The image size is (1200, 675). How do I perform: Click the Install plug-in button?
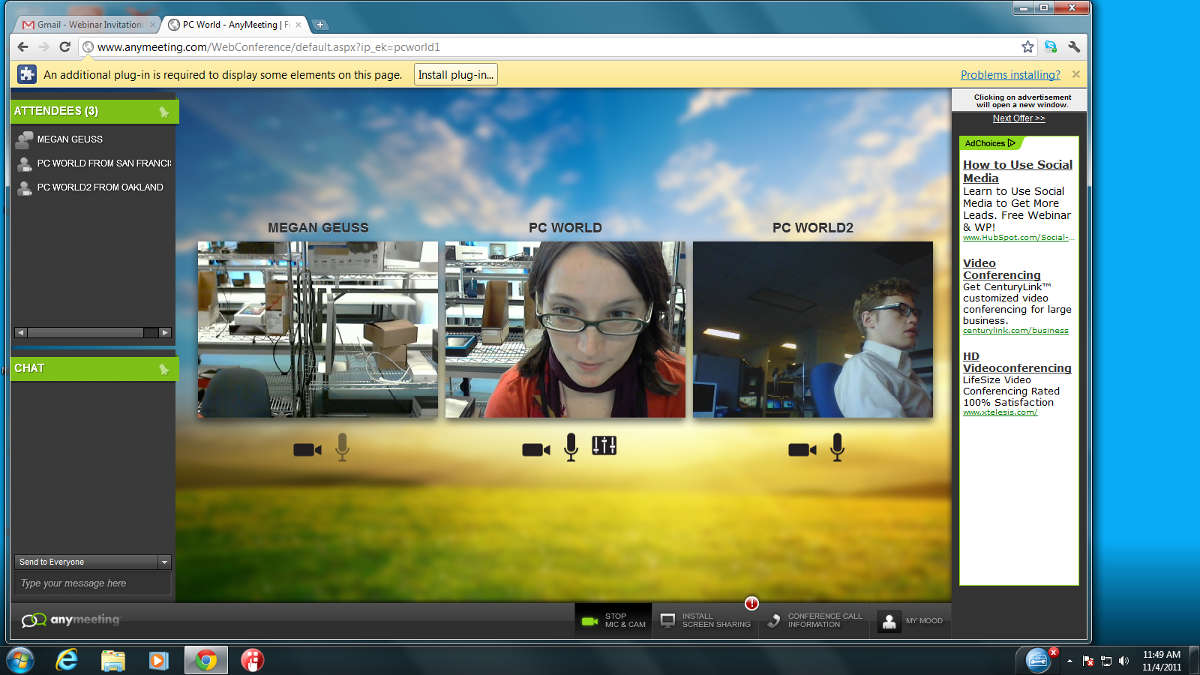click(456, 75)
